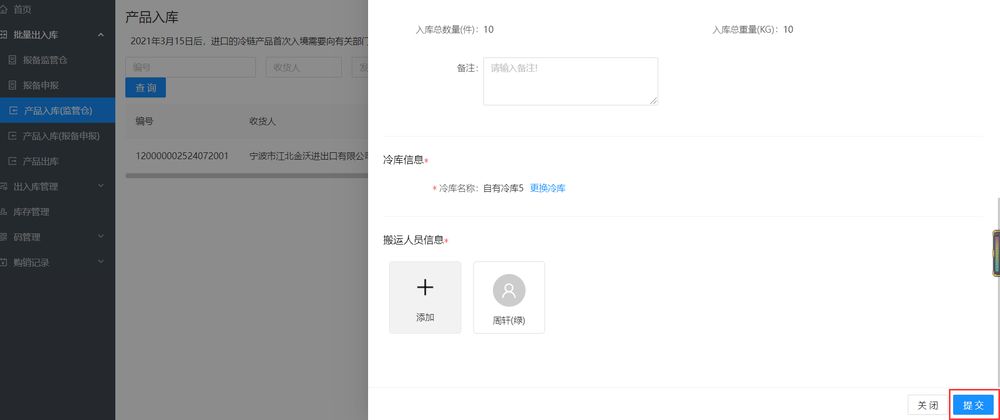Click the 关闭 close button

coord(926,405)
